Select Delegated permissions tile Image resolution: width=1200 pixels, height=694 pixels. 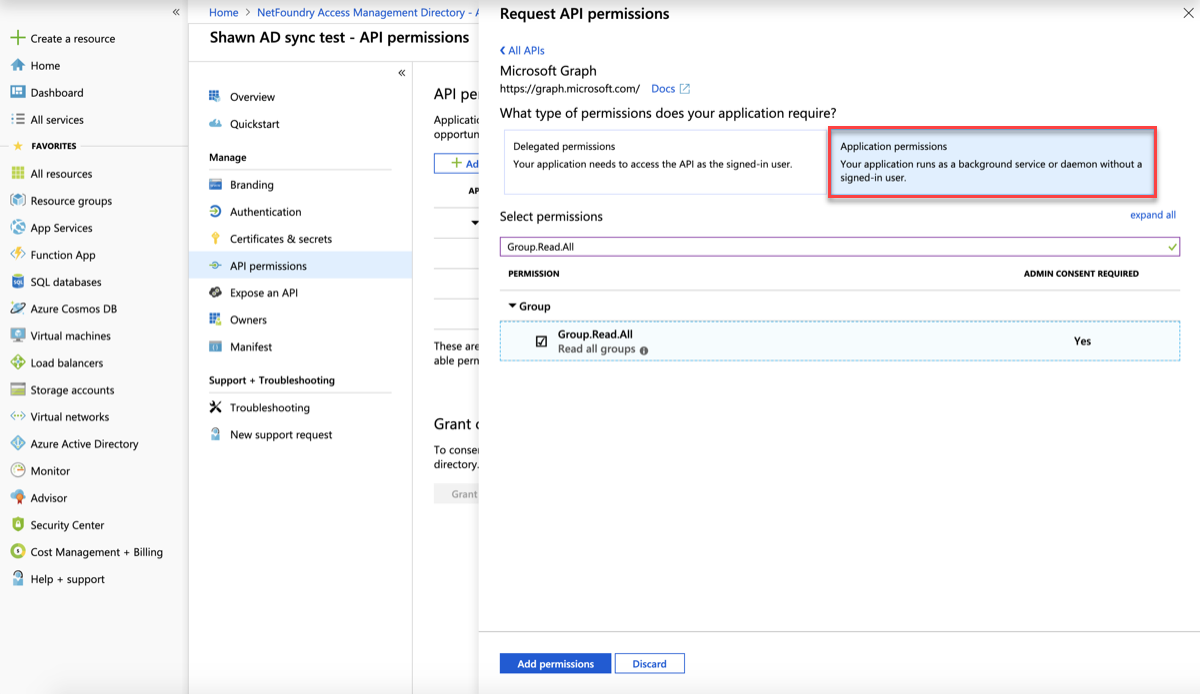click(665, 162)
